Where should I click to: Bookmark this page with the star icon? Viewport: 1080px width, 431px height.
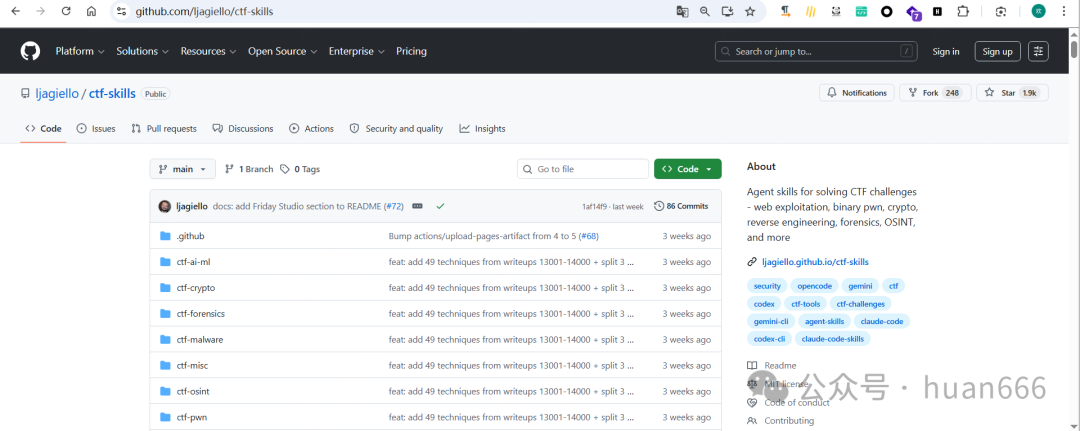point(750,12)
